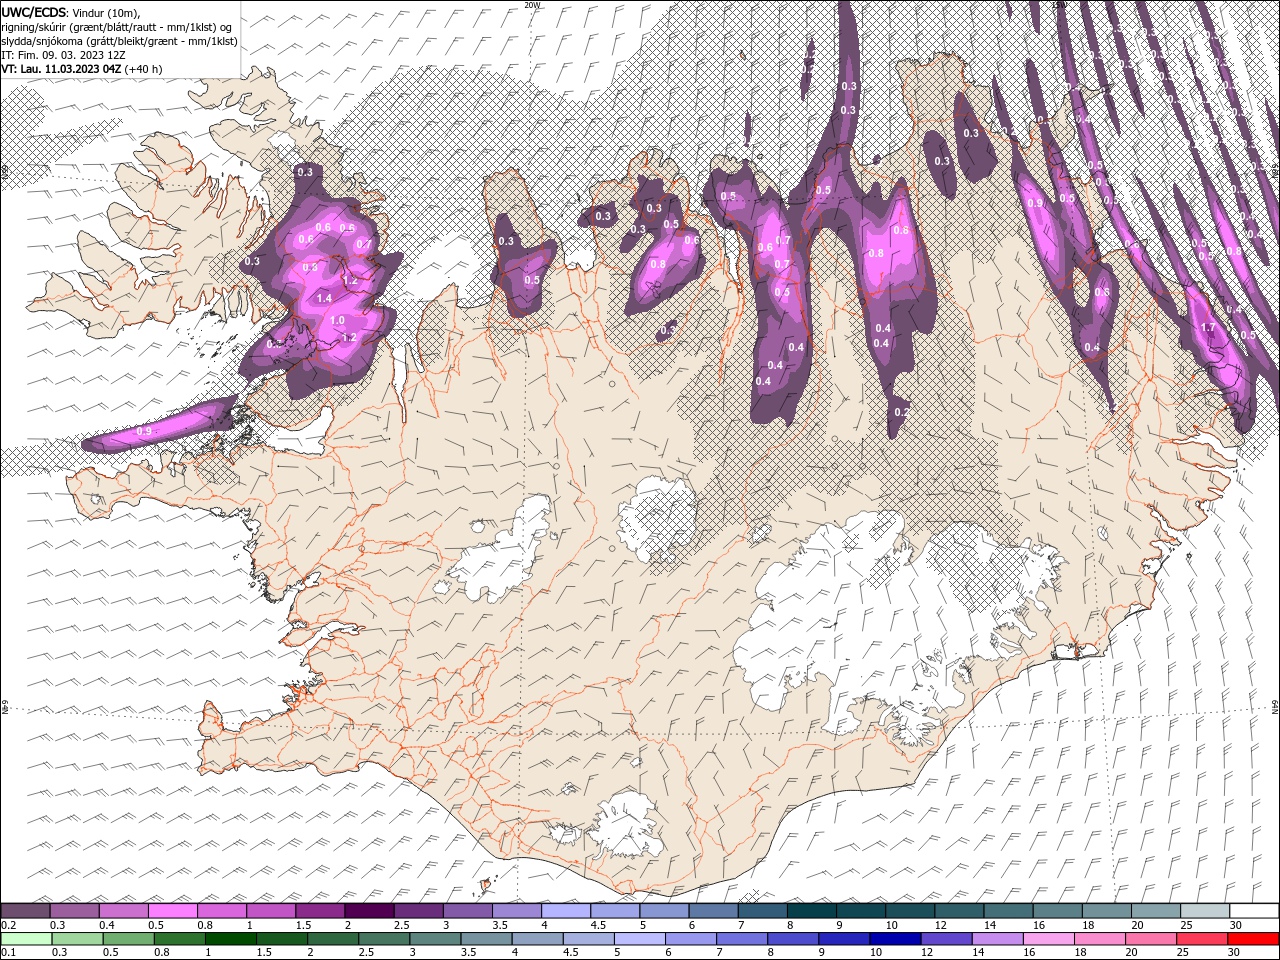Select the pale green lower swatch between 0.1 and 0.3
1280x960 pixels.
coord(27,939)
